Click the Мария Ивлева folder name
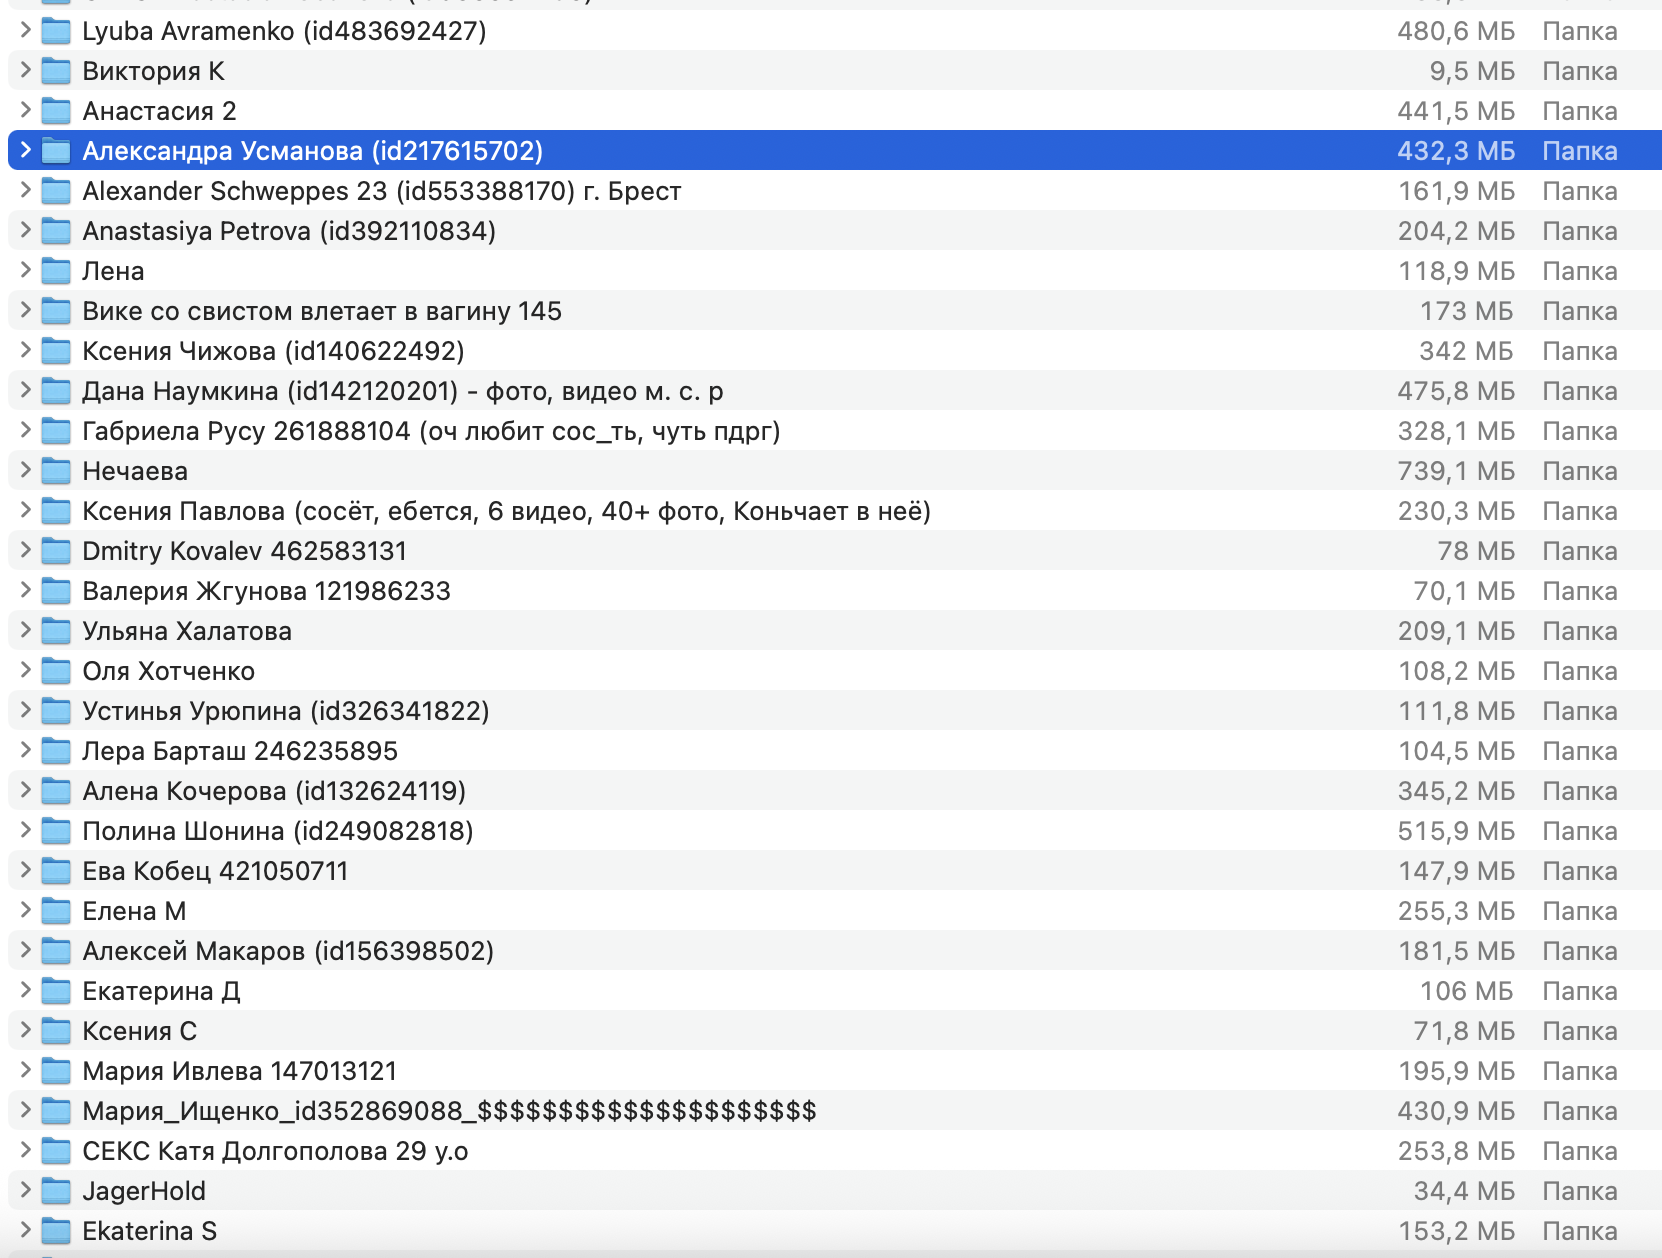The image size is (1662, 1258). [x=240, y=1071]
